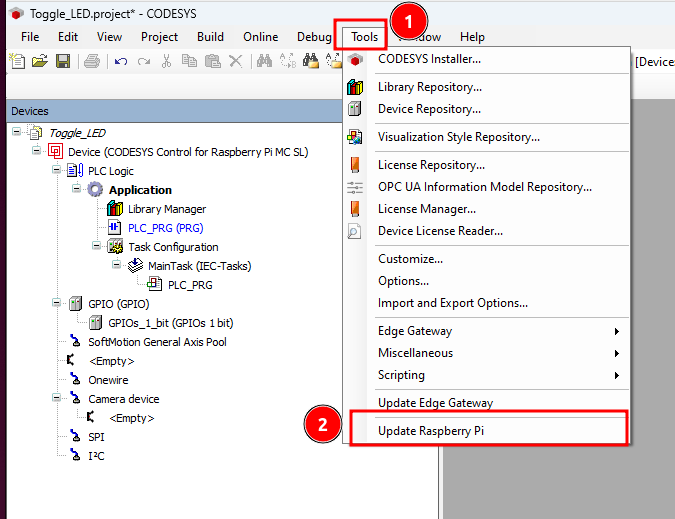
Task: Select Library Manager tree item
Action: [x=167, y=209]
